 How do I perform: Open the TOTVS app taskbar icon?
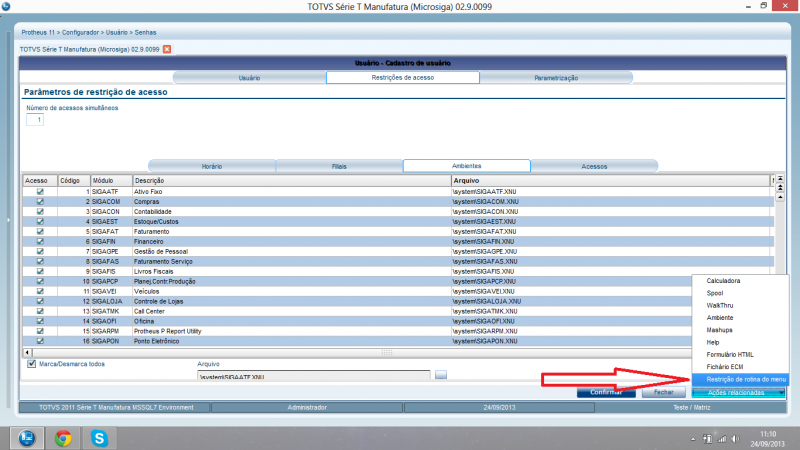(27, 438)
